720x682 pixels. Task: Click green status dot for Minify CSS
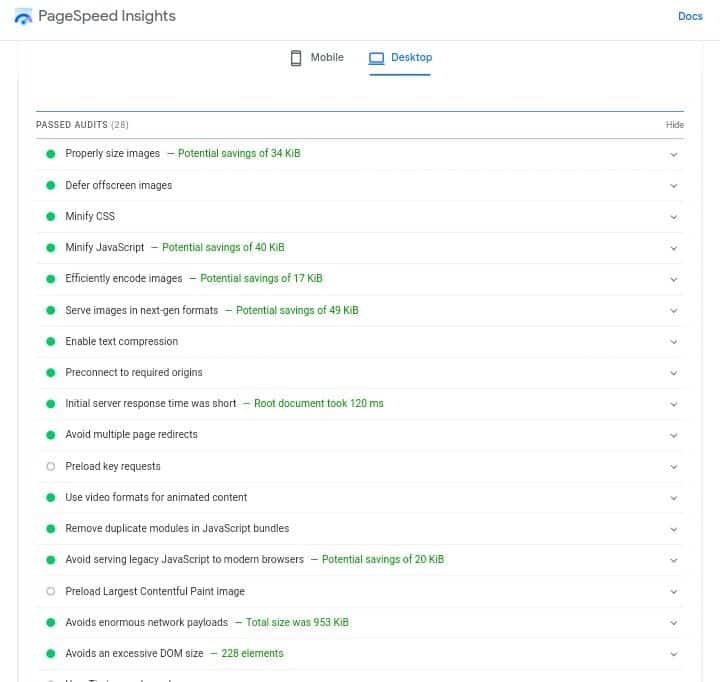pos(51,216)
